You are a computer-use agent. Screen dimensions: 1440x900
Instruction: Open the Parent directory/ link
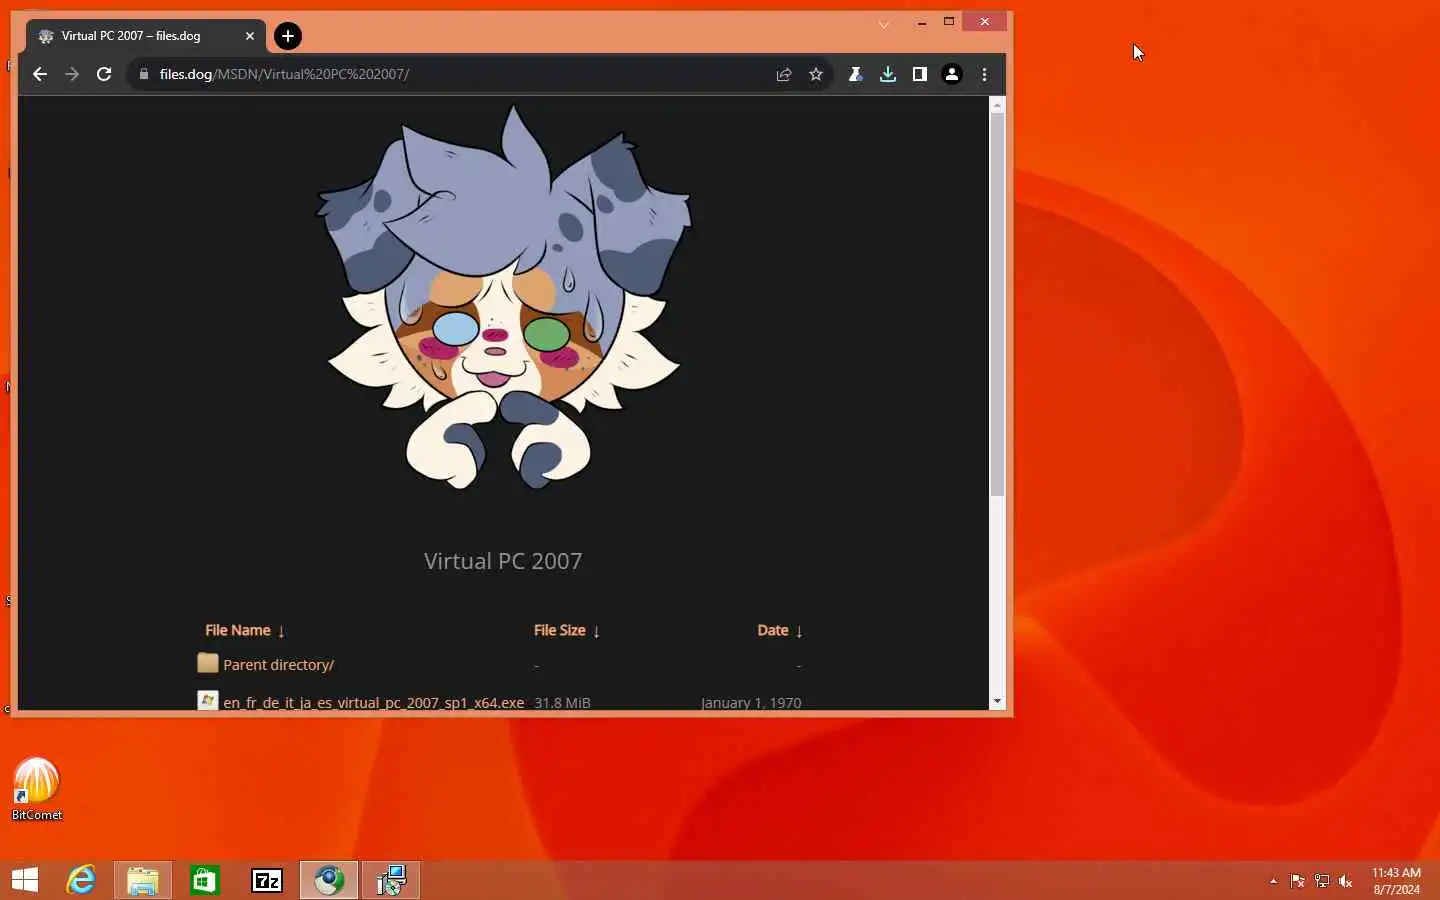(278, 665)
